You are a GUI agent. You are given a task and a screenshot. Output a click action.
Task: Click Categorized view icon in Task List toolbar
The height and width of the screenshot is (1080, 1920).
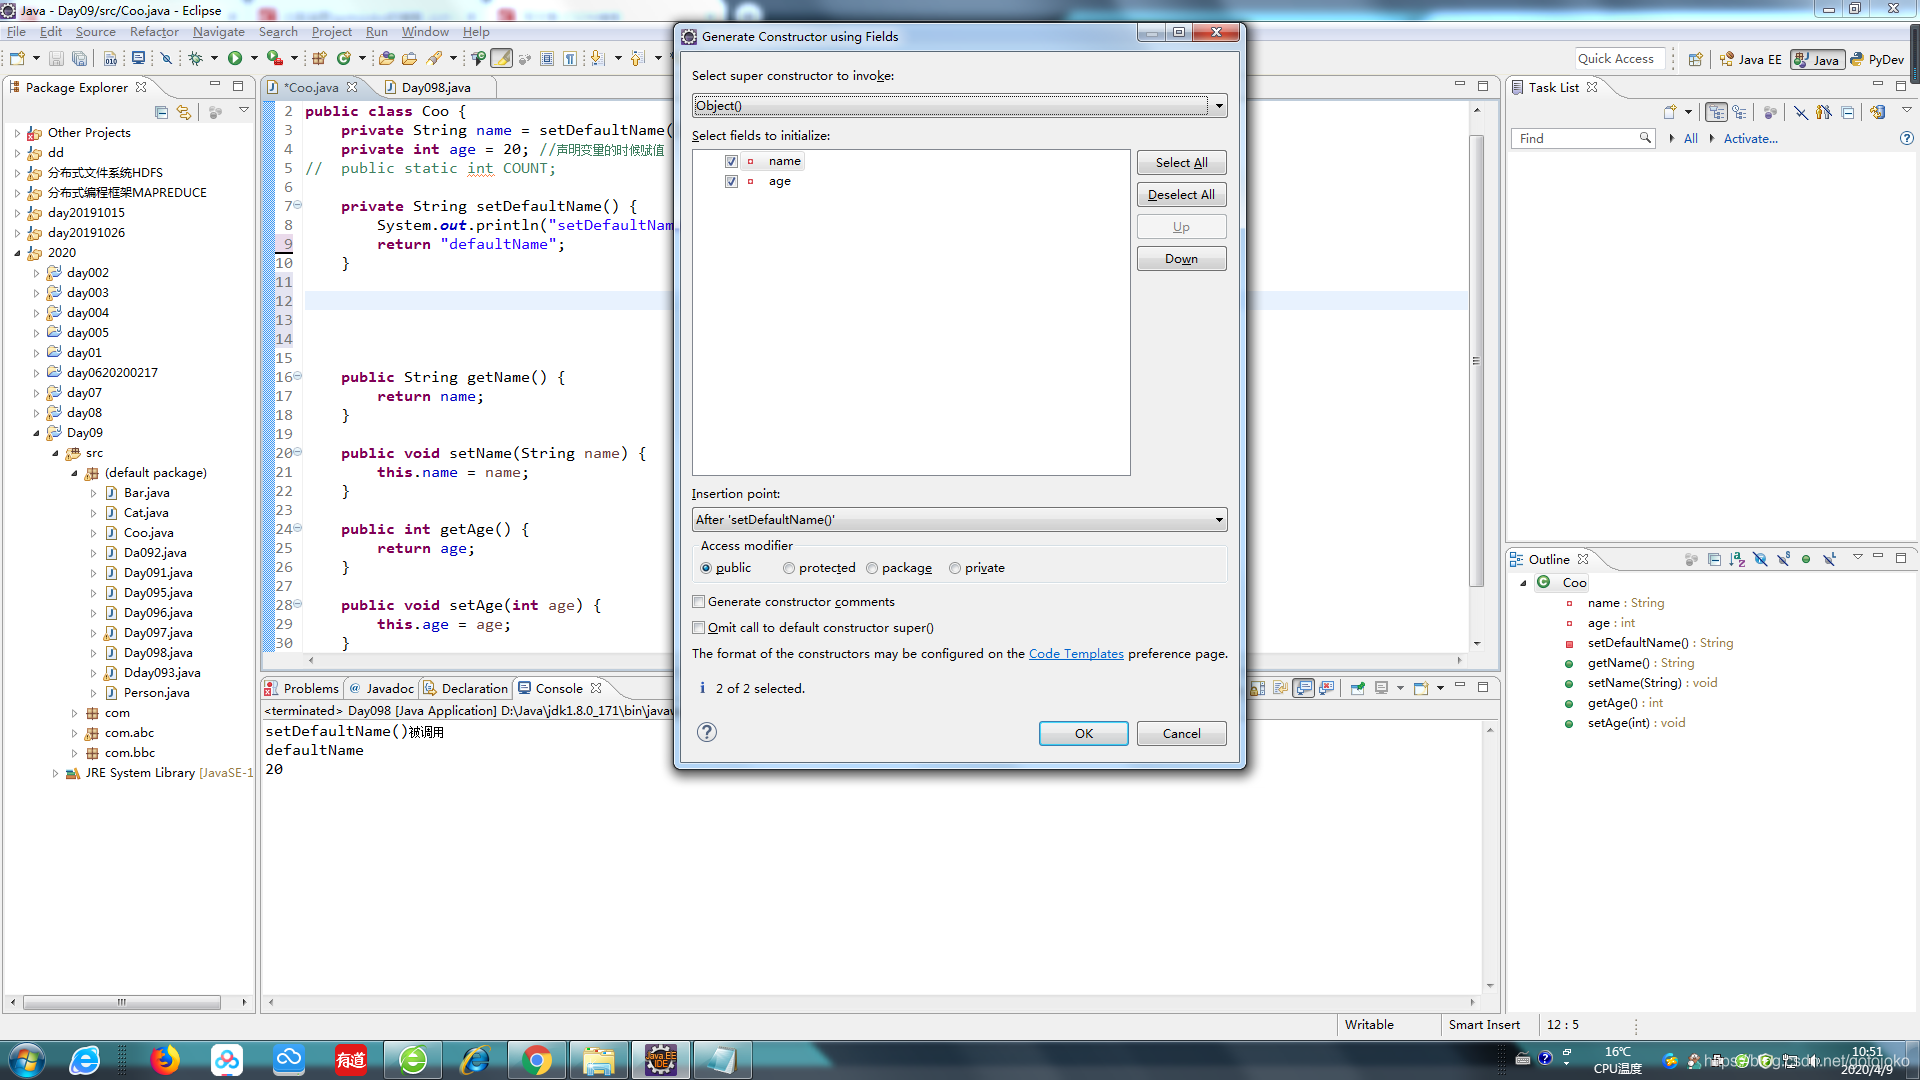[1717, 112]
